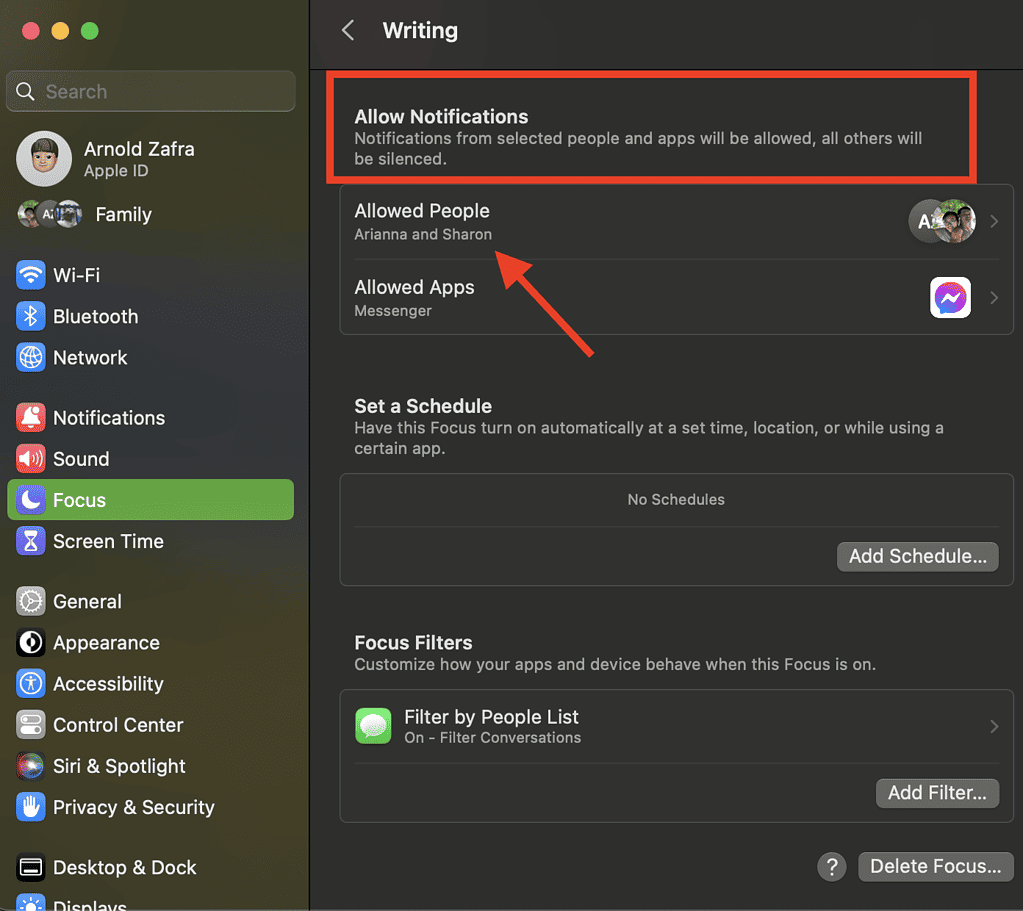Open Network settings globe icon
The width and height of the screenshot is (1023, 911).
pyautogui.click(x=31, y=357)
